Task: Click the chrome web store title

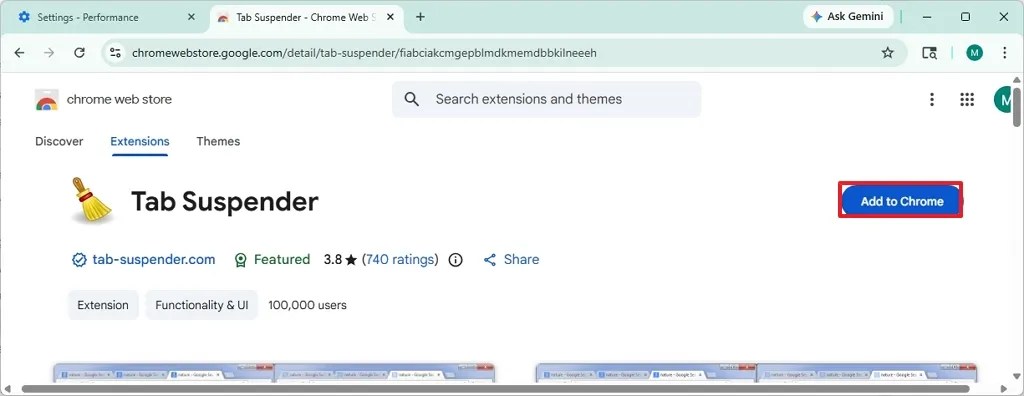Action: point(120,99)
